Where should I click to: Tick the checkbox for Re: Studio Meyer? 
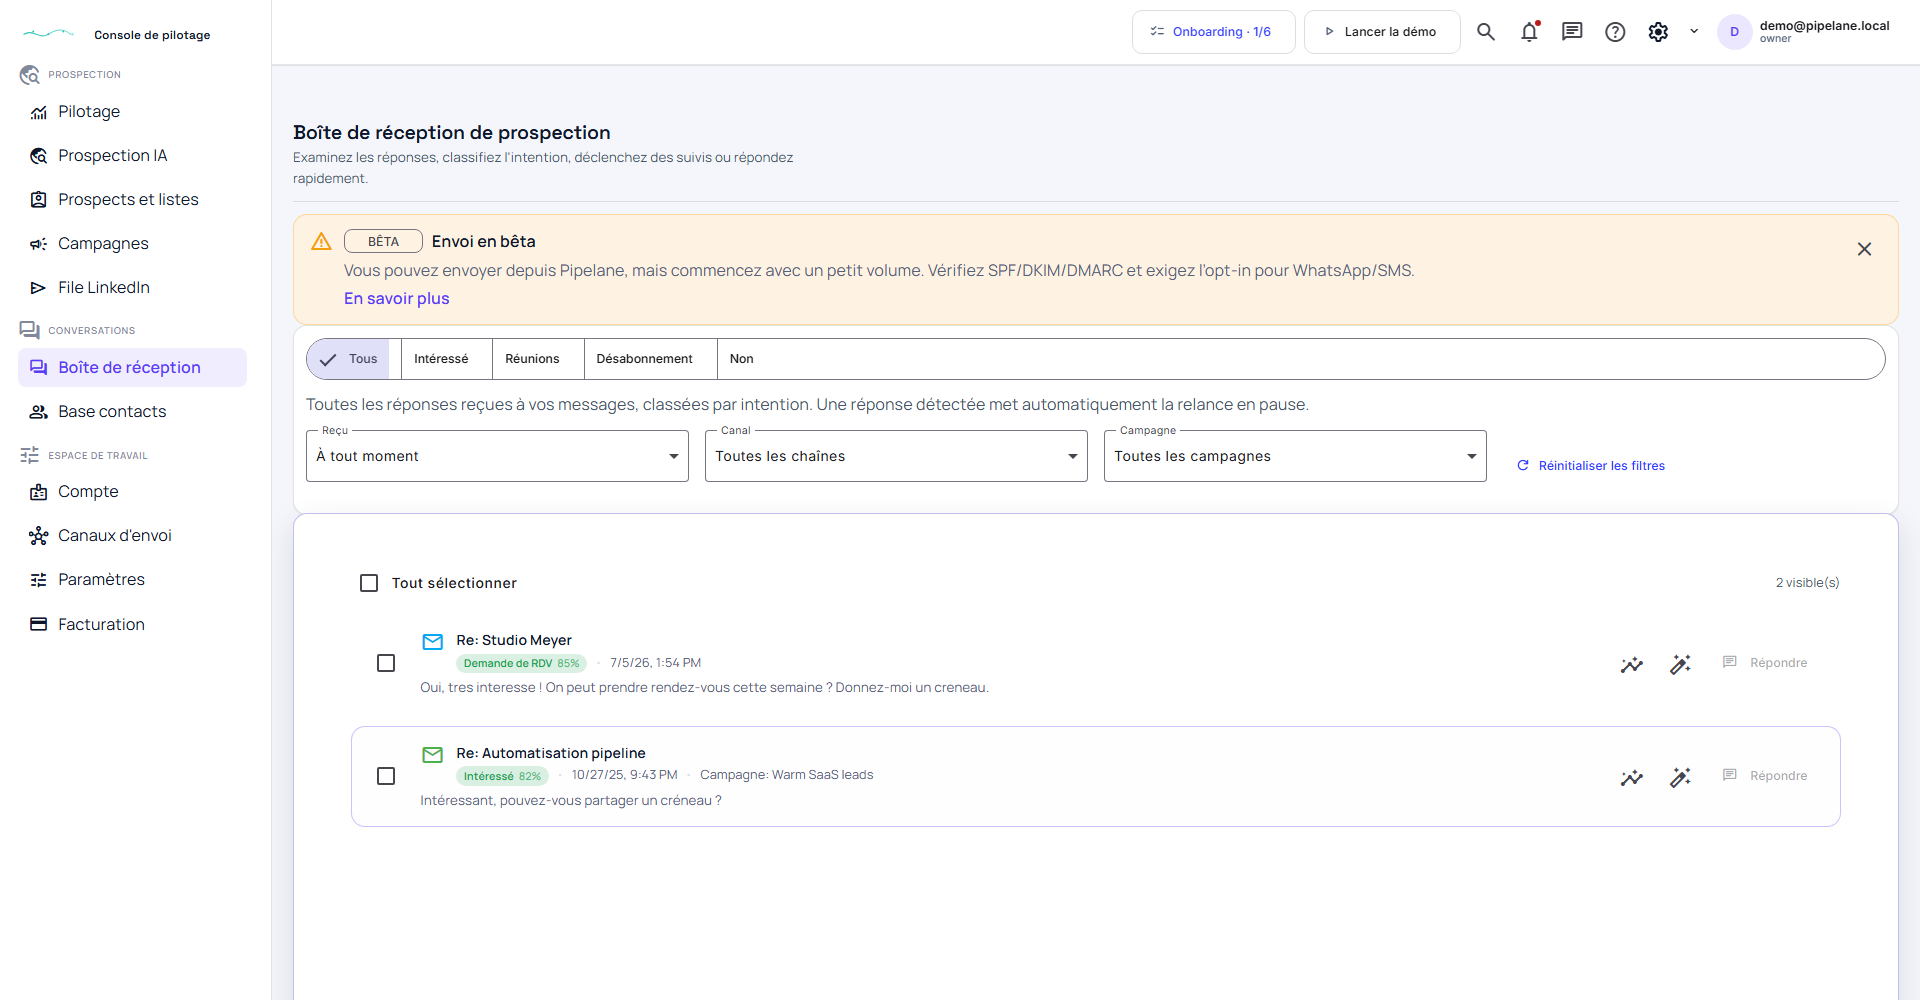pos(386,663)
